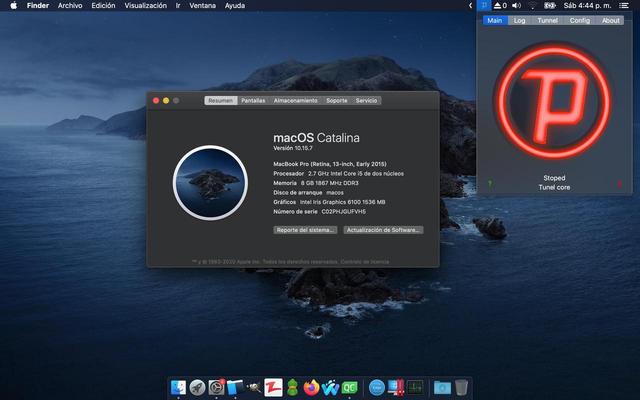Expand hidden menu bar items chevron
The height and width of the screenshot is (400, 640).
470,5
